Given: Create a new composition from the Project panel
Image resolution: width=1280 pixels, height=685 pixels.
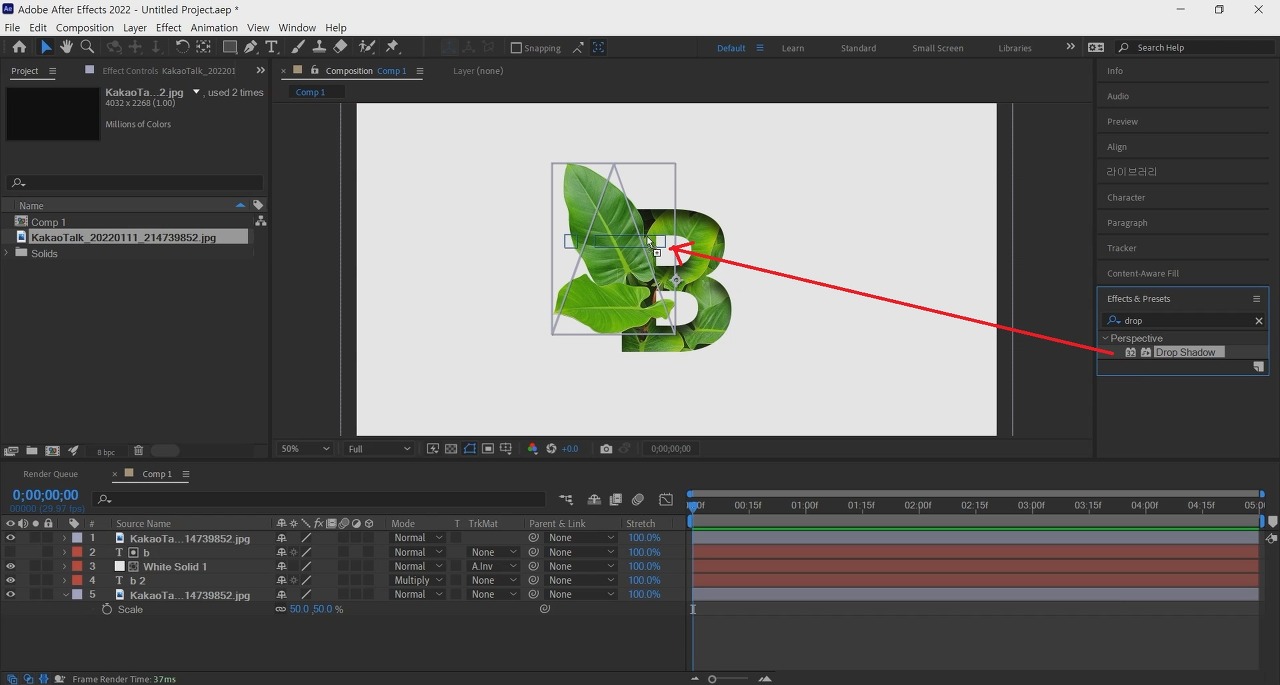Looking at the screenshot, I should 53,451.
